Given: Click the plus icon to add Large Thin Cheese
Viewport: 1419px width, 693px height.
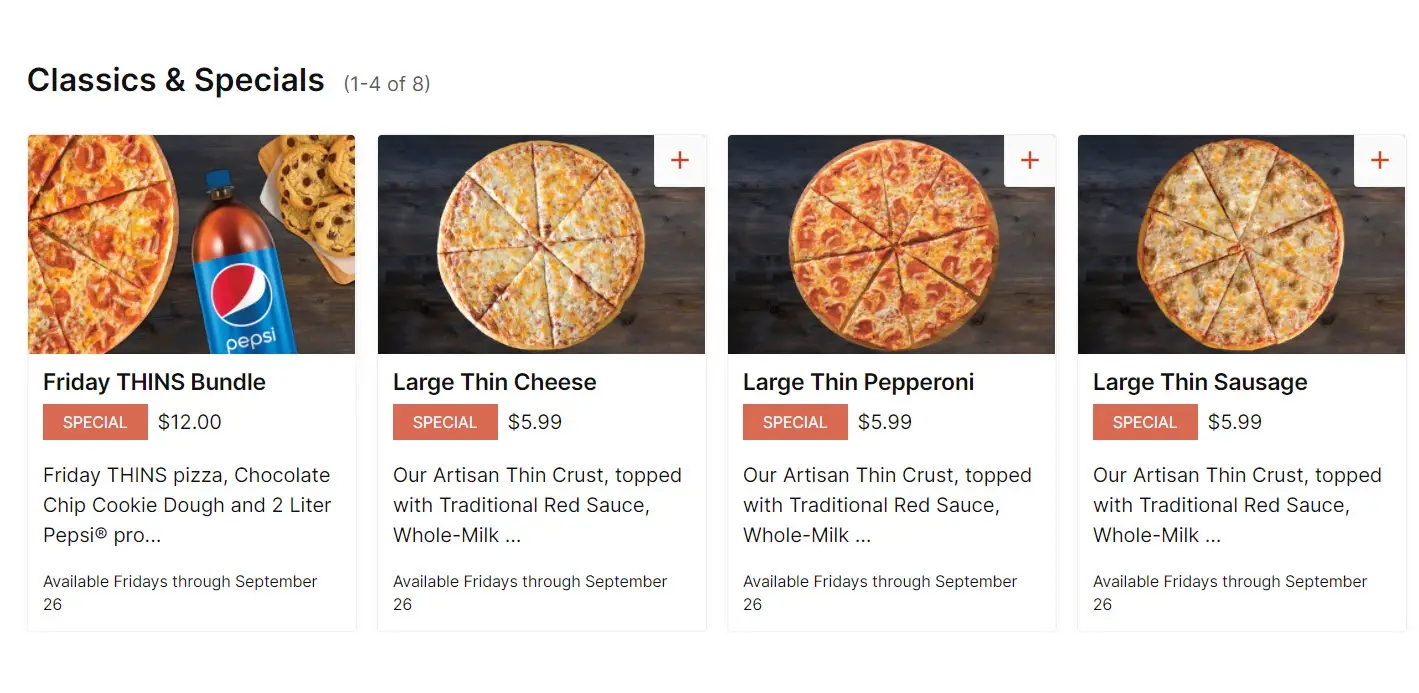Looking at the screenshot, I should click(x=680, y=160).
